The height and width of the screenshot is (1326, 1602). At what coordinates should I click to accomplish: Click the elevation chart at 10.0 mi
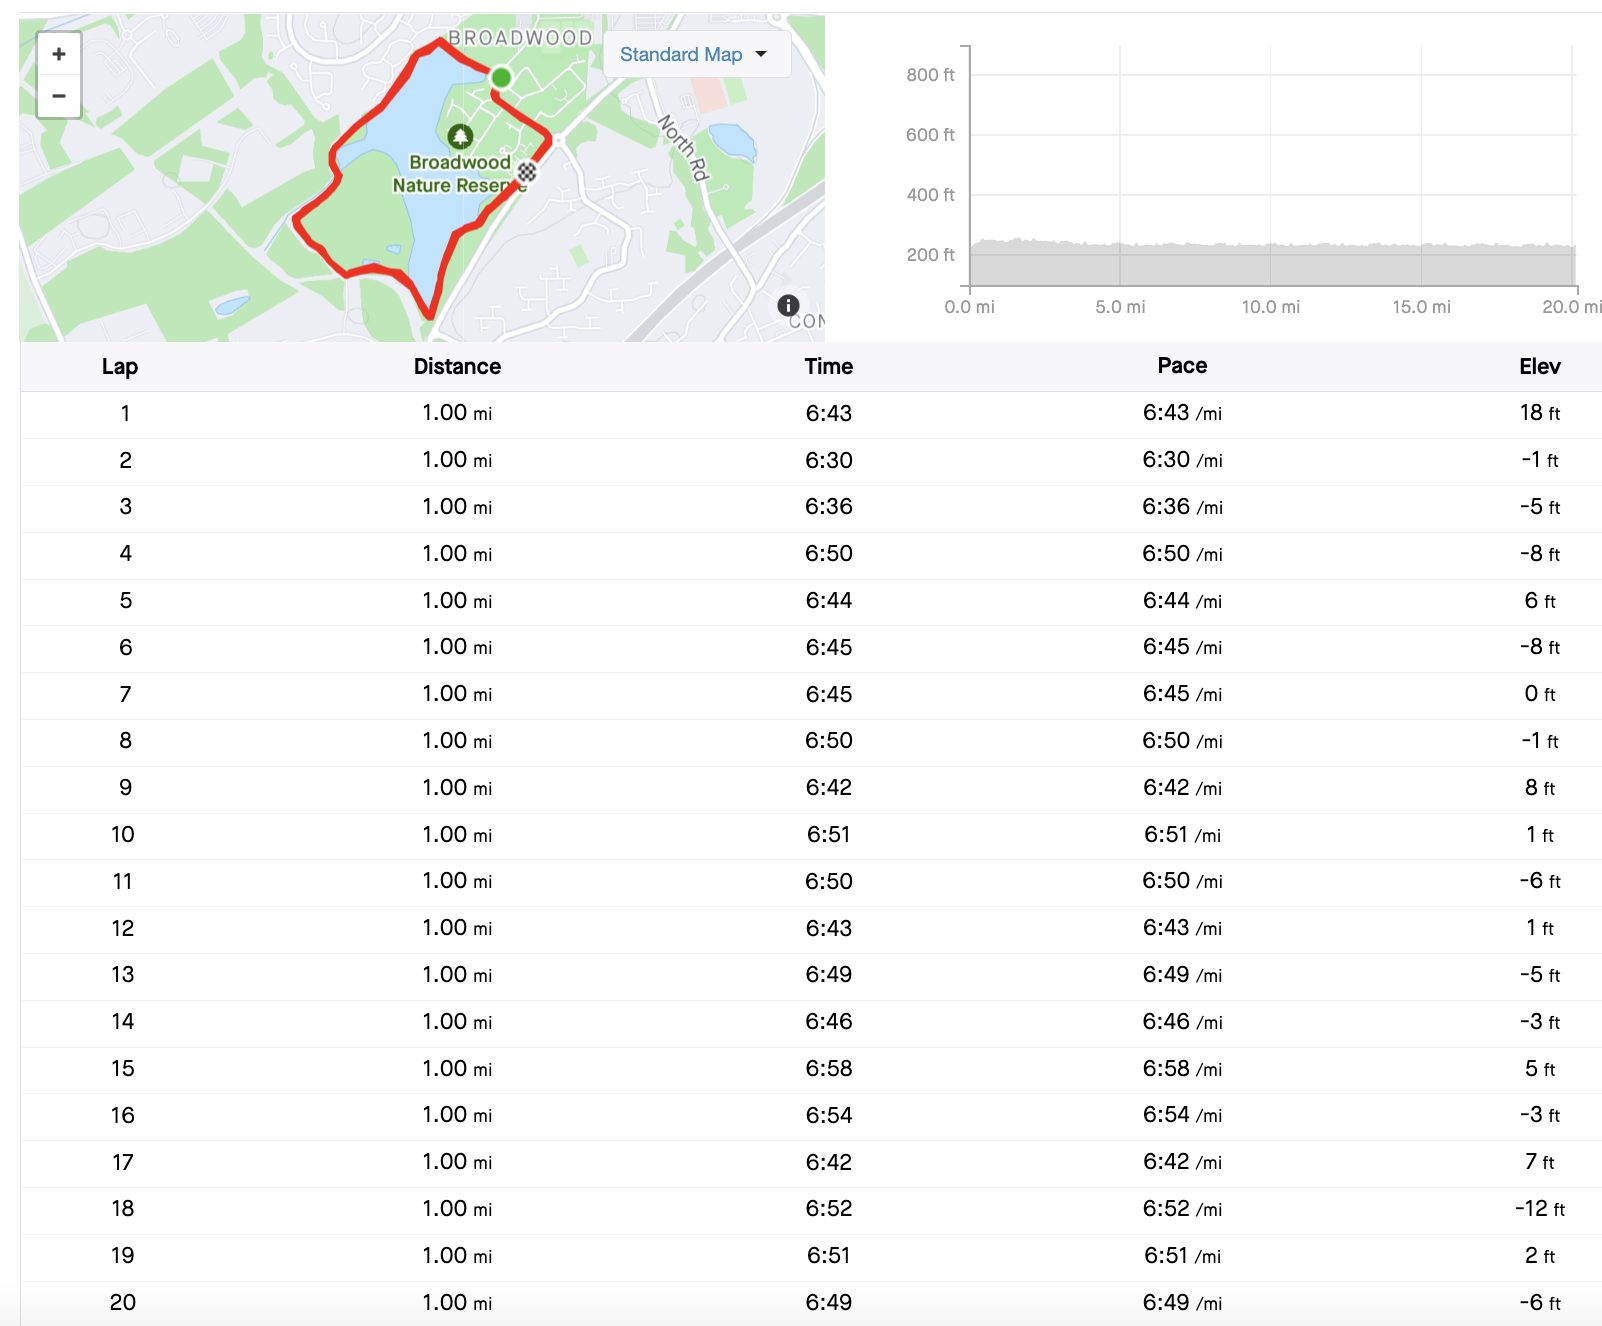(x=1270, y=250)
